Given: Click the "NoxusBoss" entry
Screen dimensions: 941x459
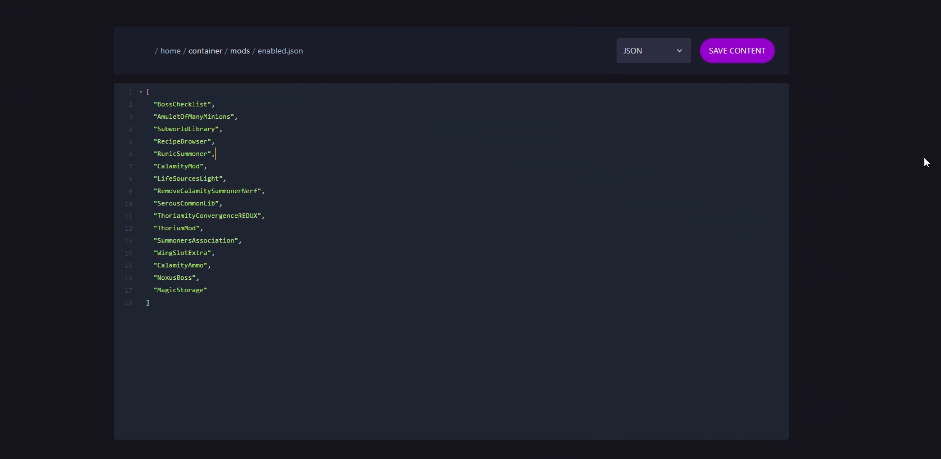Looking at the screenshot, I should click(176, 278).
